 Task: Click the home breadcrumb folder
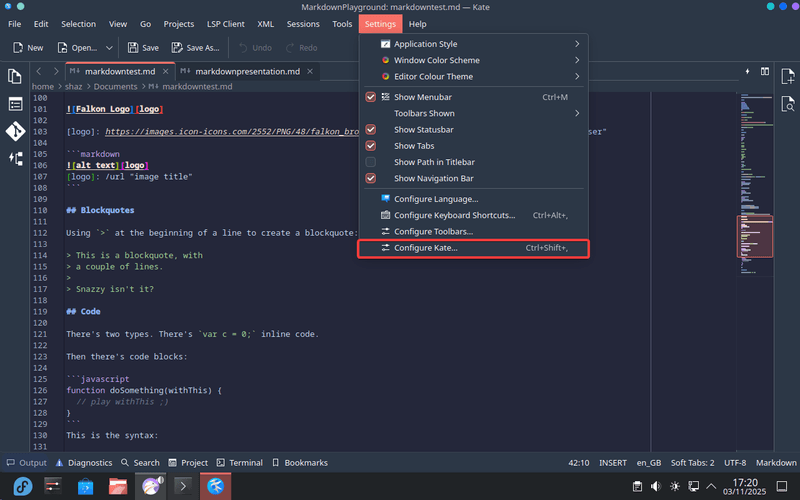pos(43,87)
